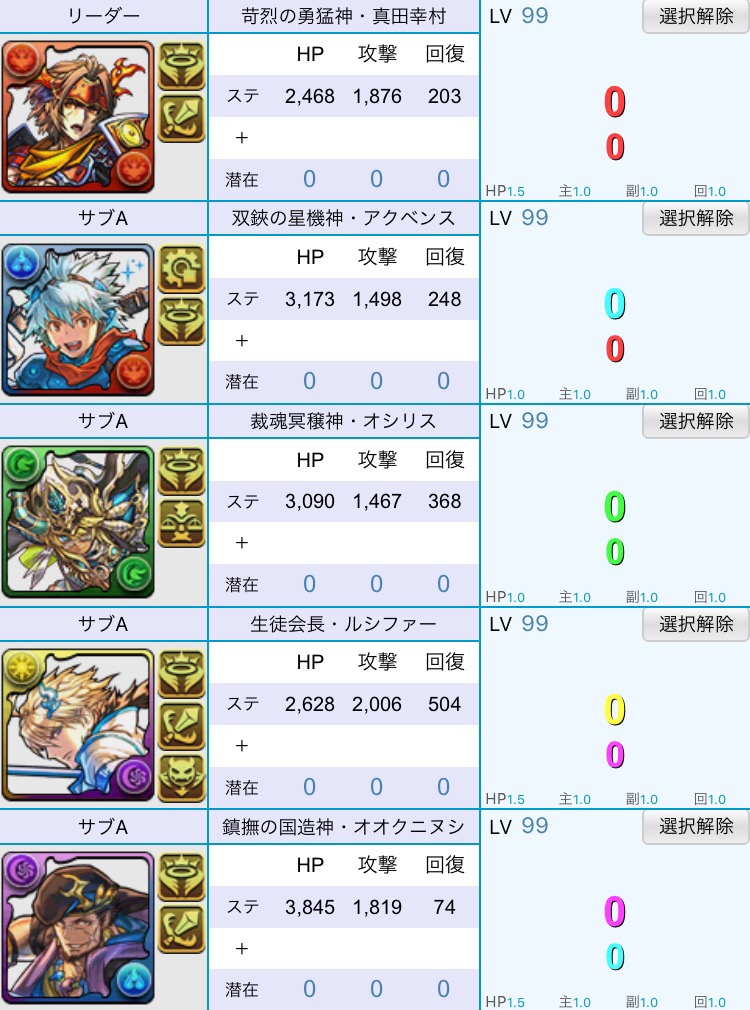Tap the devil-face awakening icon beside Lucifer

click(182, 778)
